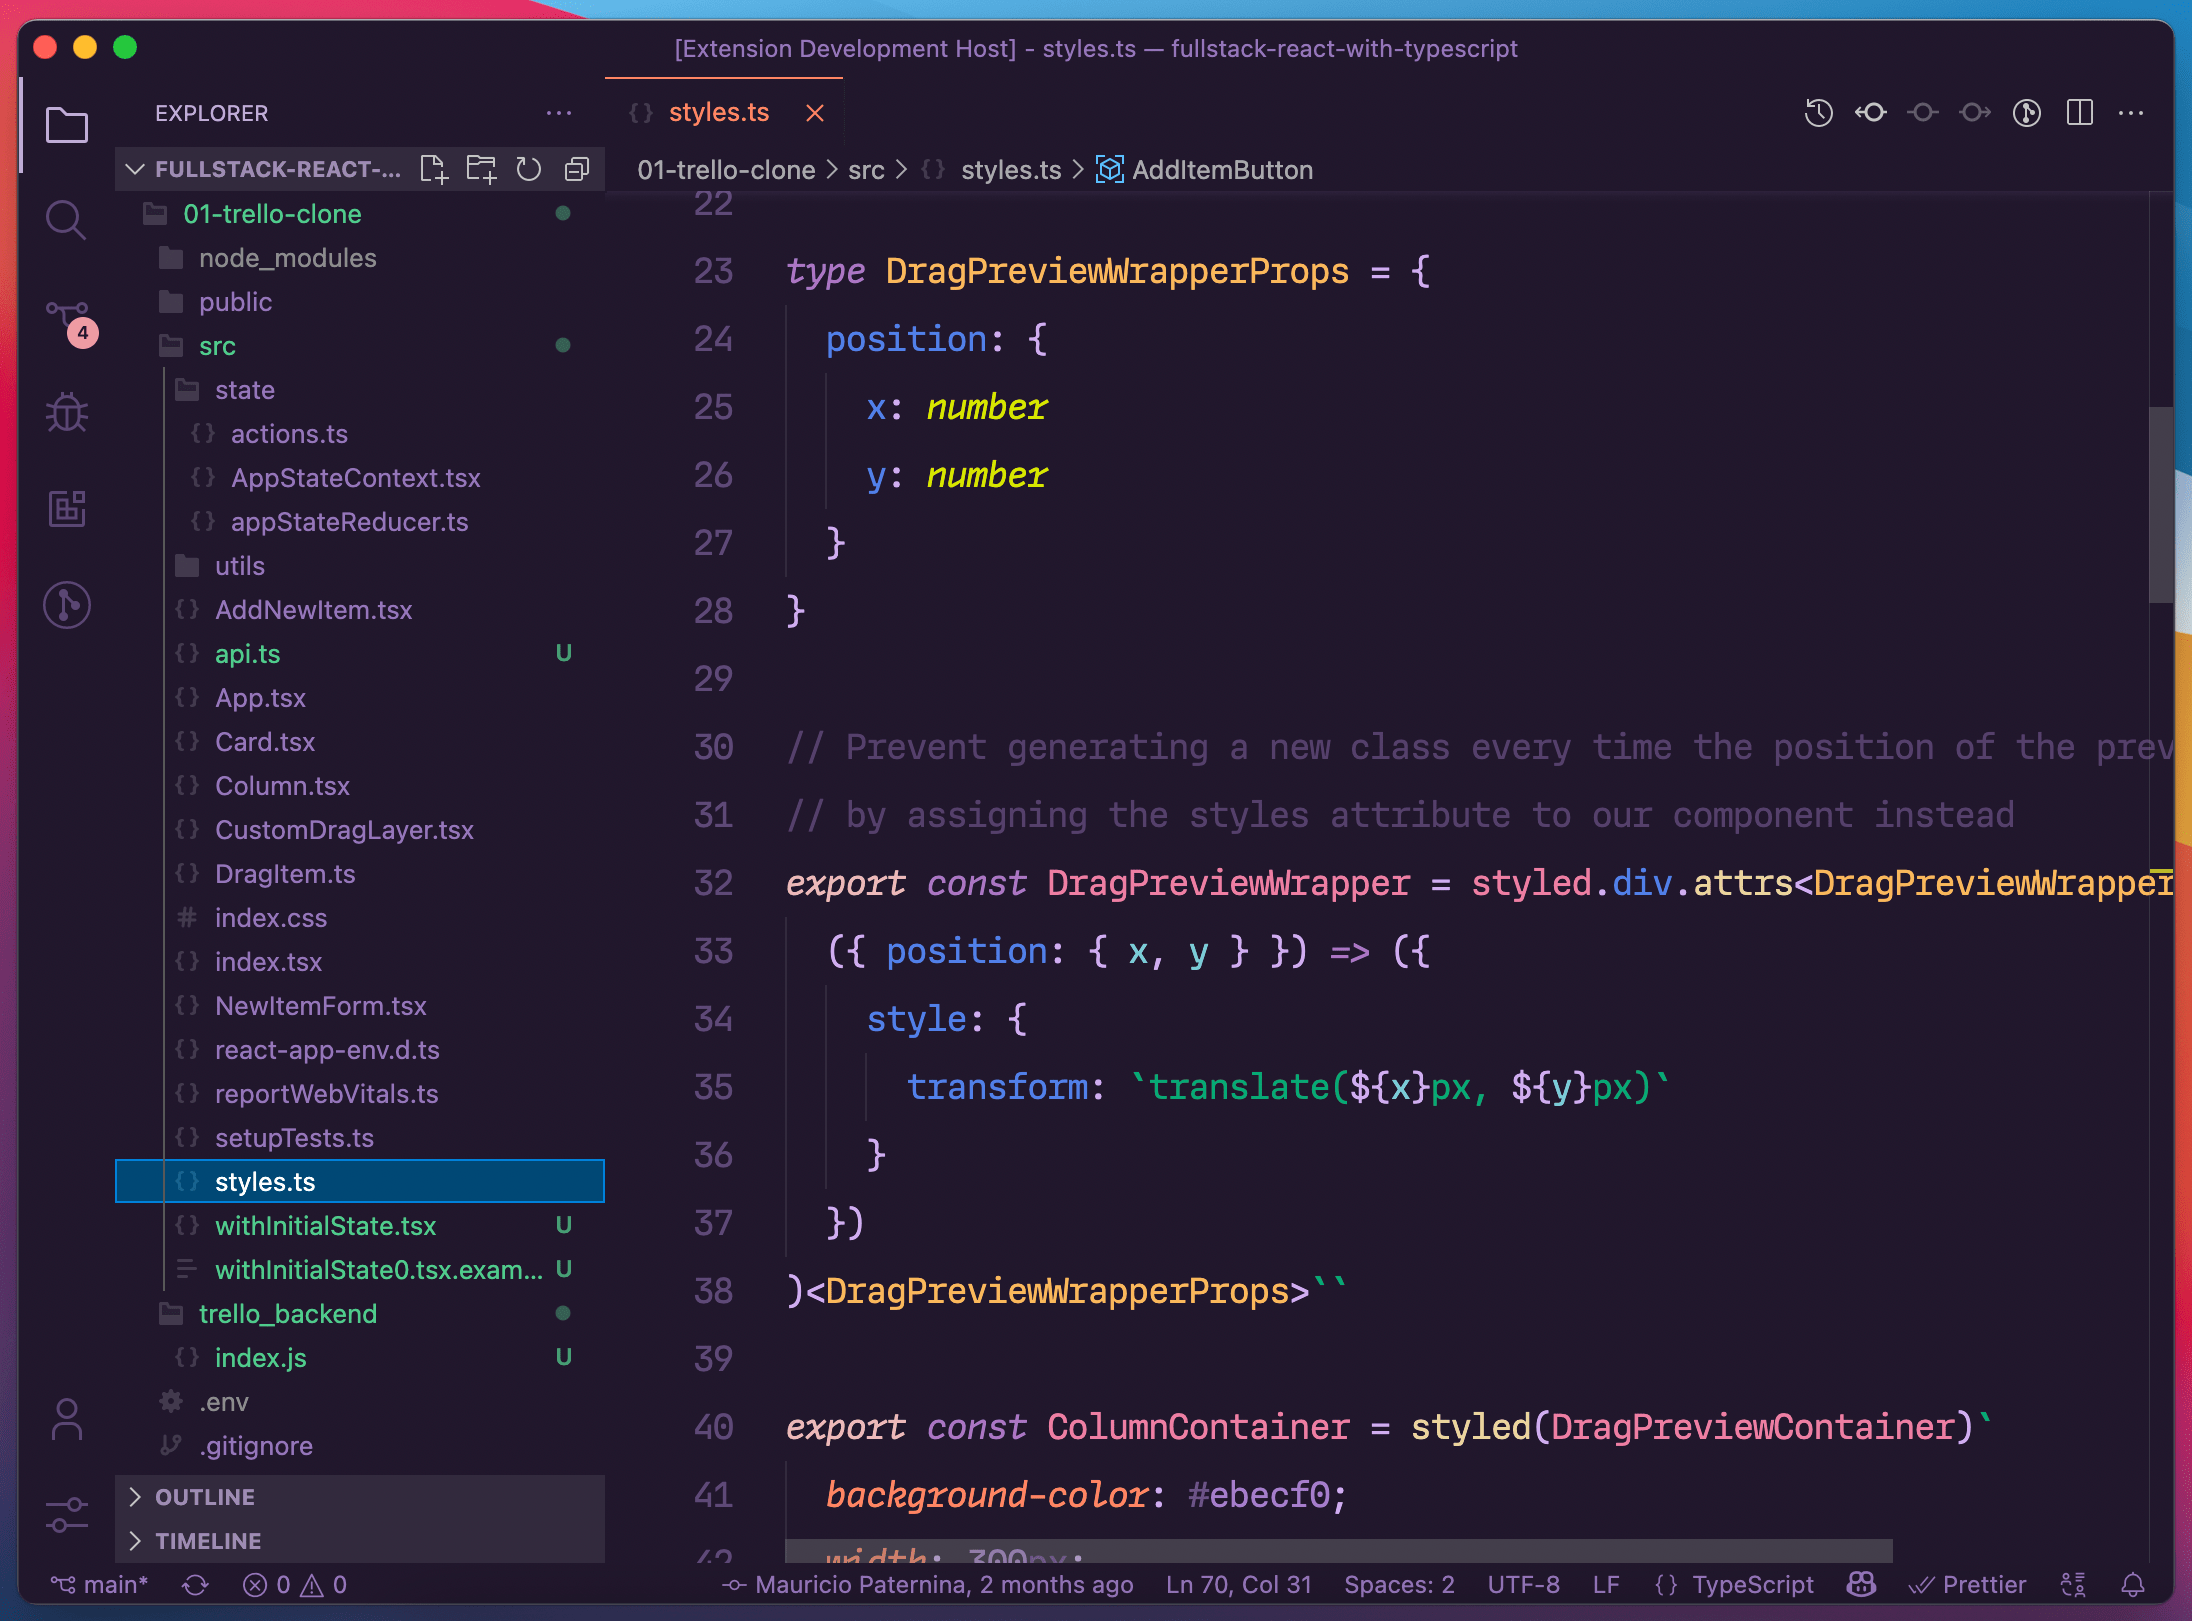Click New File icon in explorer header
The height and width of the screenshot is (1621, 2192).
(x=434, y=169)
